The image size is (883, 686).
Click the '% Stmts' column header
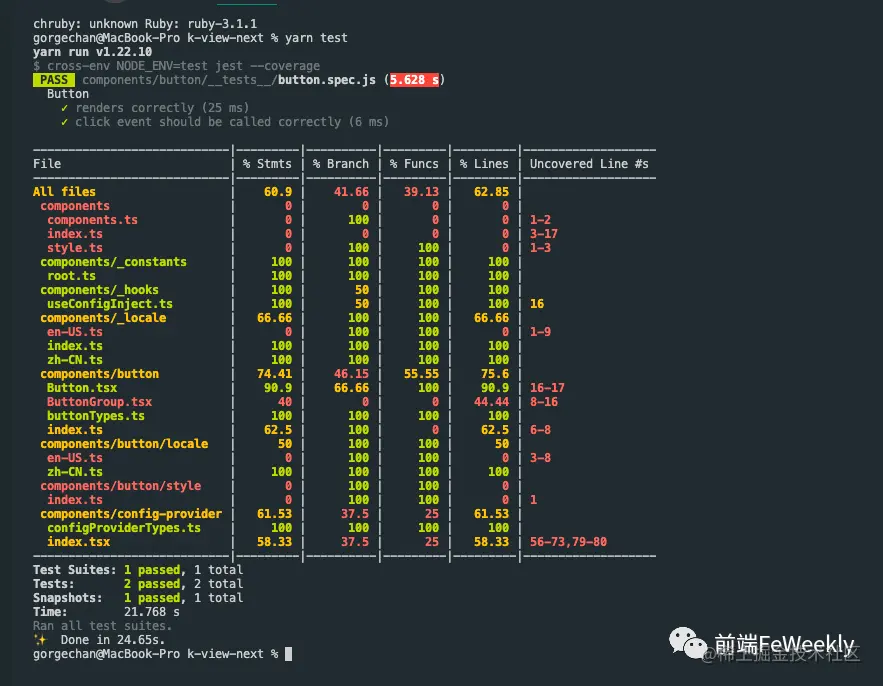[267, 164]
